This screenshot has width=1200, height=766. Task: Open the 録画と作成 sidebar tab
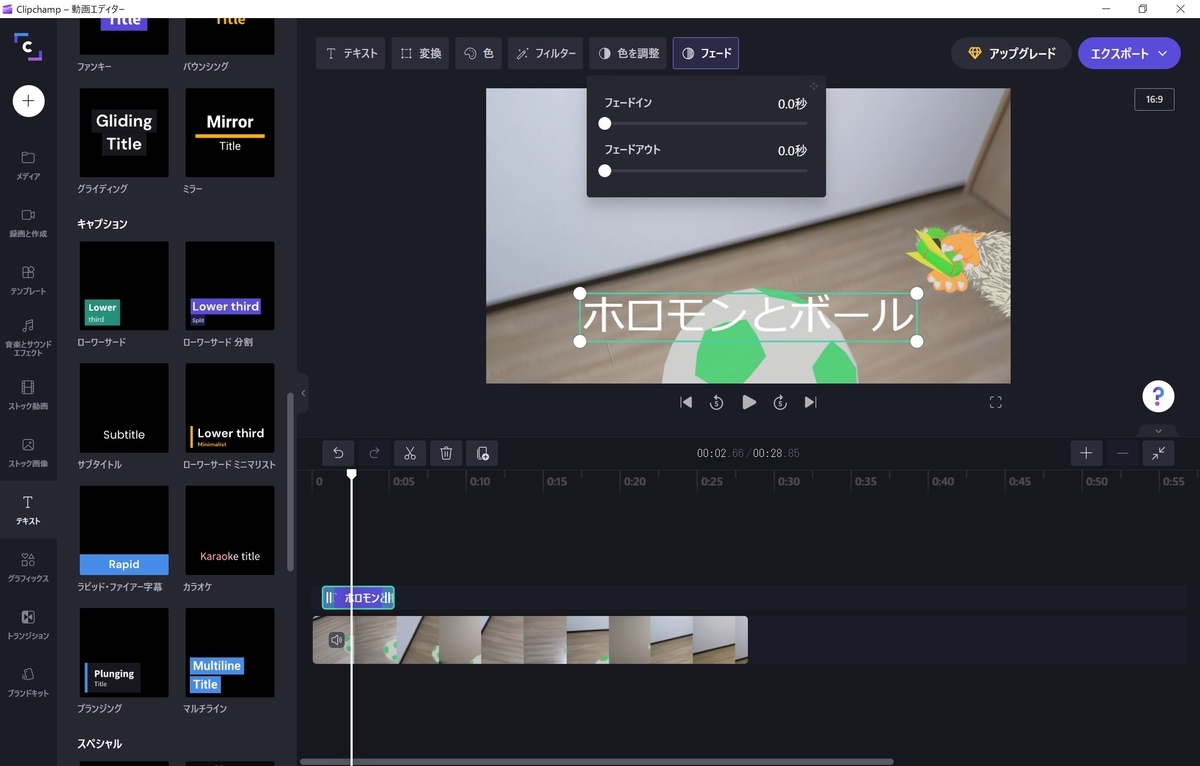pos(28,222)
